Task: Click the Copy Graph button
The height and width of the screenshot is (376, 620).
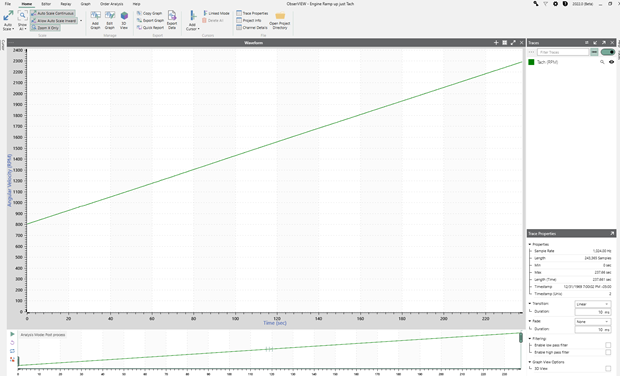Action: coord(149,13)
